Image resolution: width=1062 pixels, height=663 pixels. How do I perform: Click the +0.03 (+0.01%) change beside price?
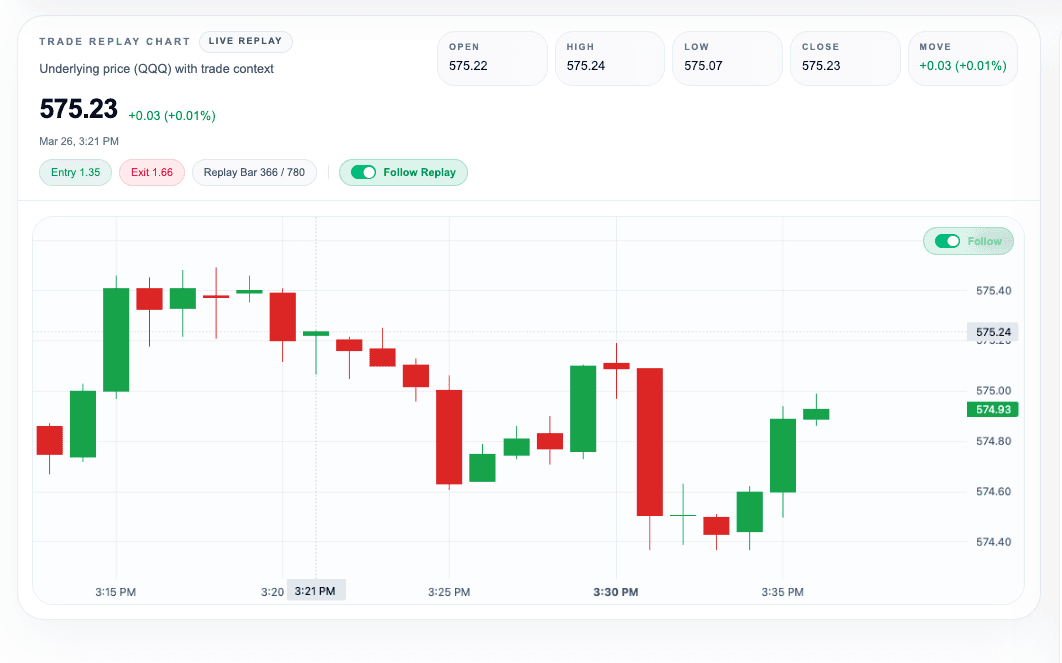click(x=172, y=116)
